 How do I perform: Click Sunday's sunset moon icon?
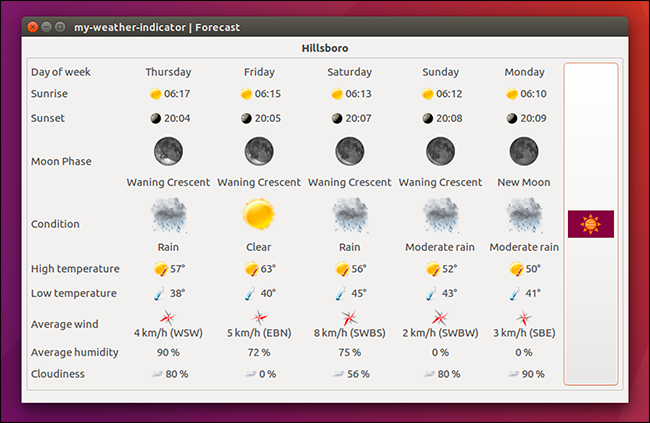click(x=428, y=119)
